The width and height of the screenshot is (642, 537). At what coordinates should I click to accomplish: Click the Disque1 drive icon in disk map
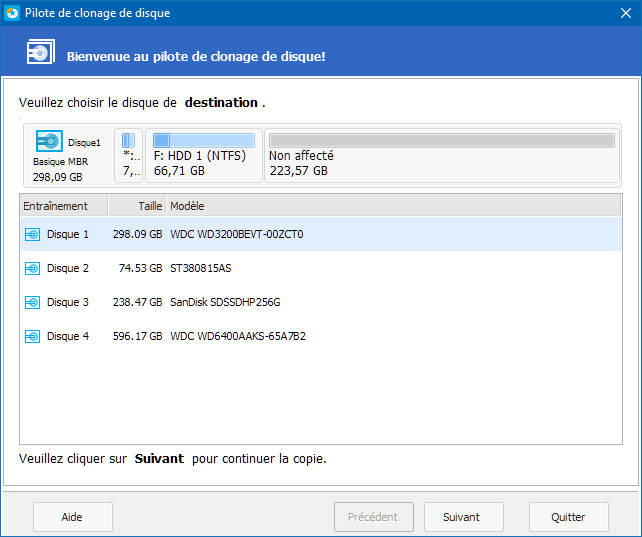[x=49, y=141]
